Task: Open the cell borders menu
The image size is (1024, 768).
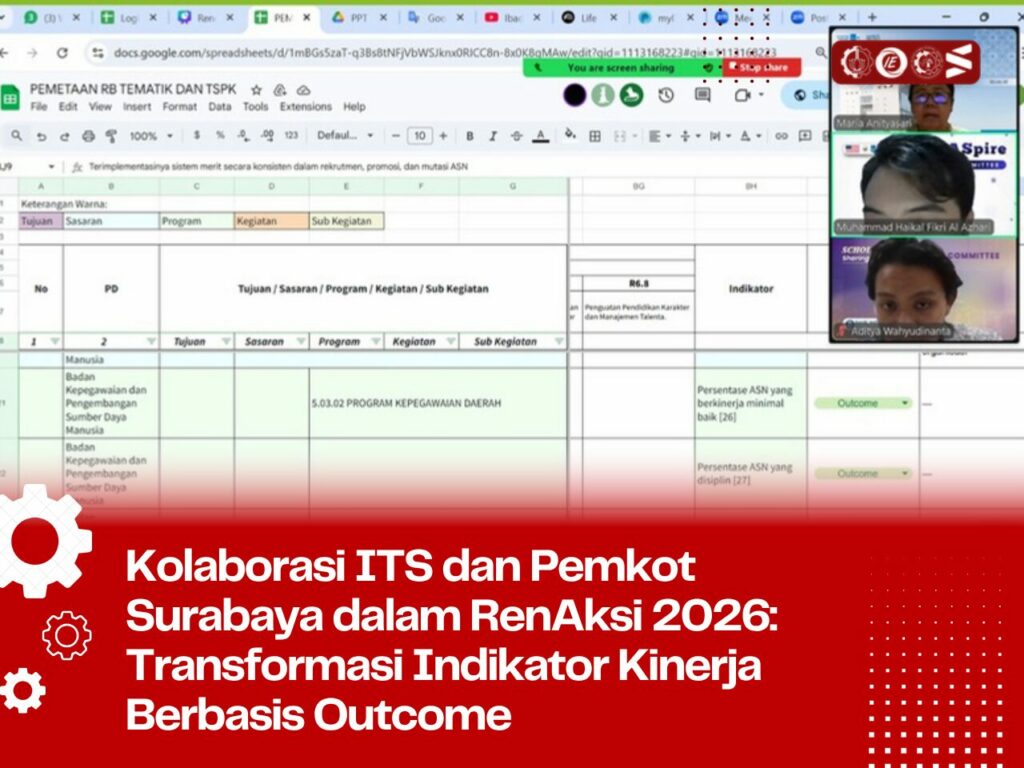Action: pos(594,136)
